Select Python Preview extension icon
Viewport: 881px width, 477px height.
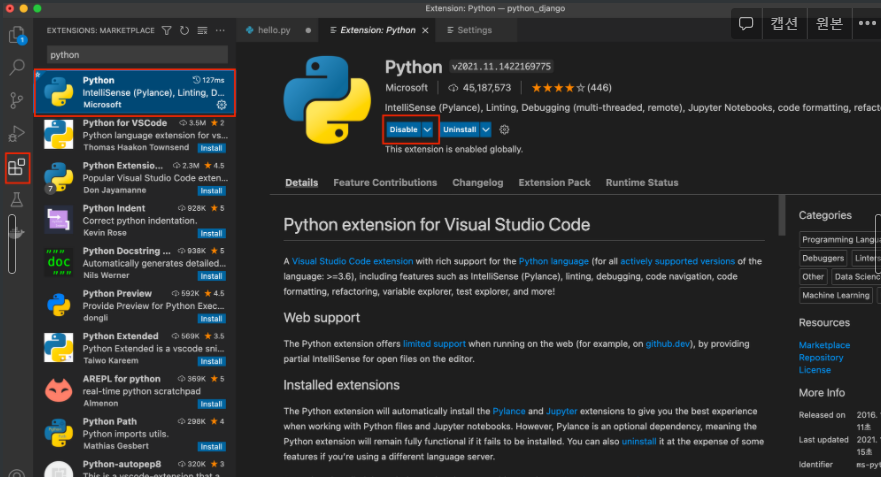pos(58,305)
